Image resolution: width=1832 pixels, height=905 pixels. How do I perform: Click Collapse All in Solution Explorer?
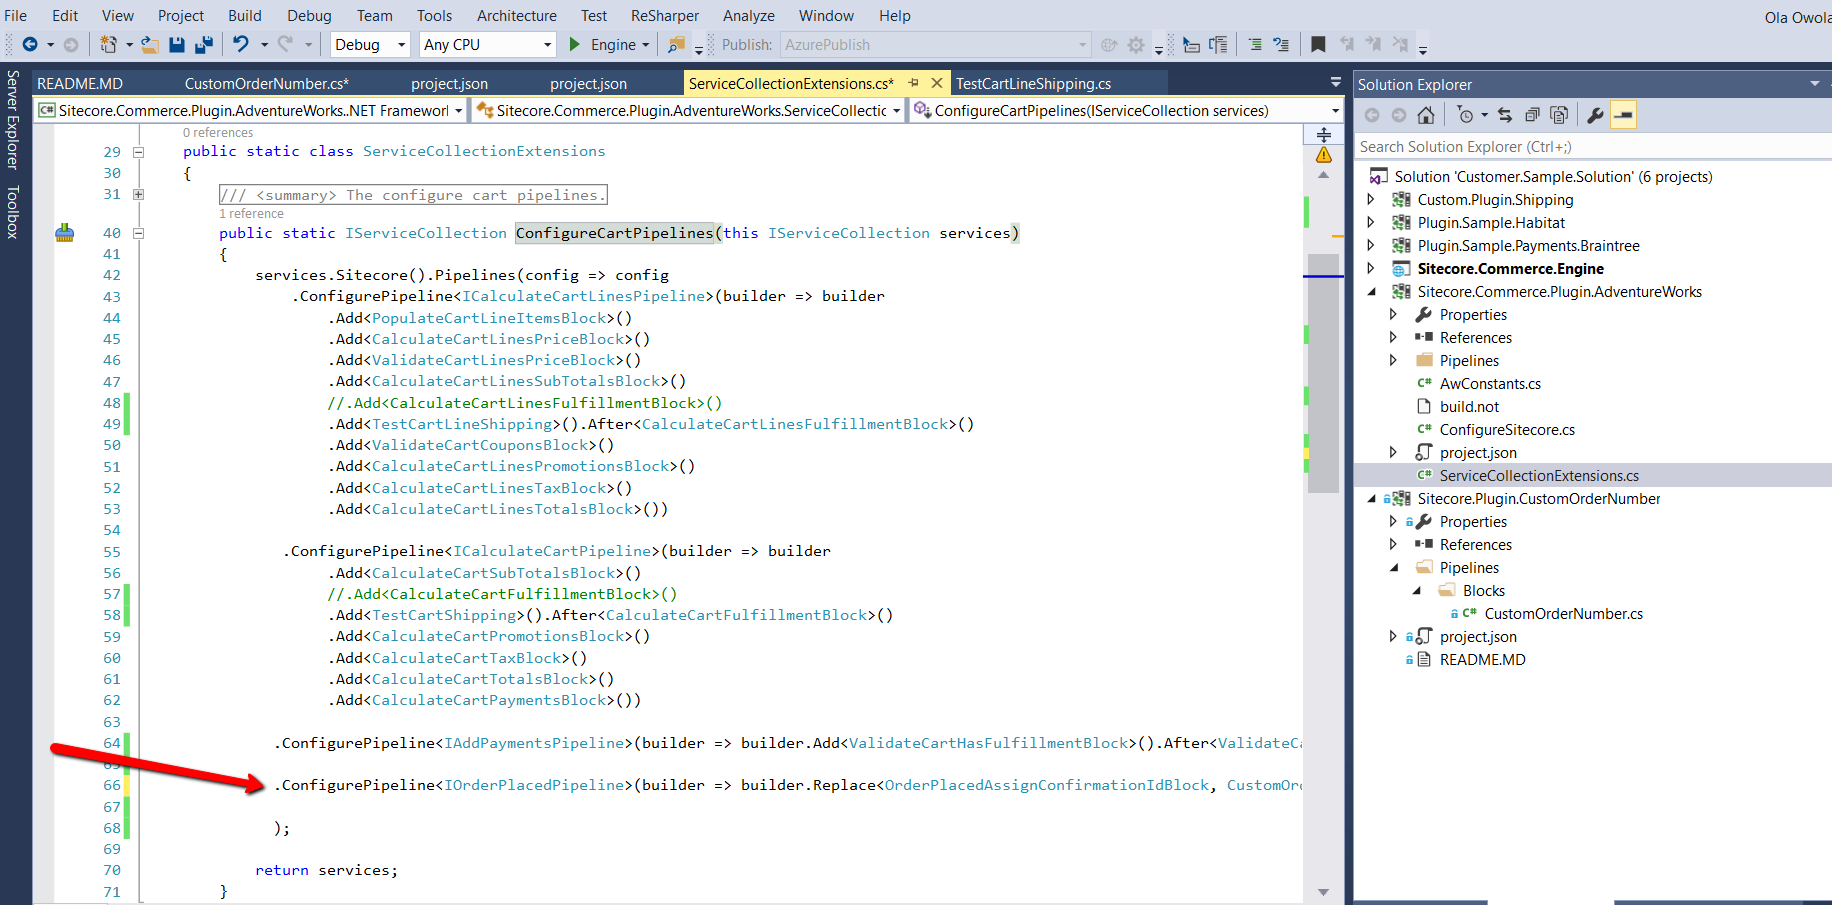pyautogui.click(x=1532, y=115)
